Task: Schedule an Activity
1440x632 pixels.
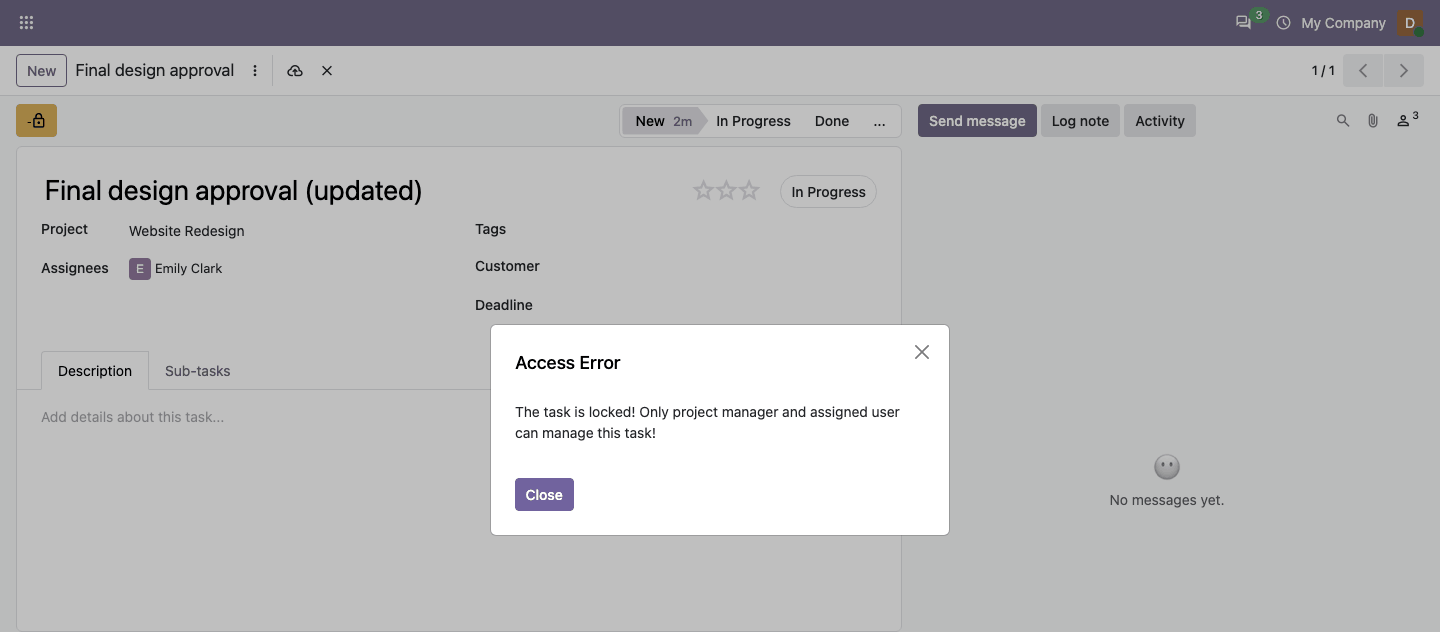Action: coord(1160,121)
